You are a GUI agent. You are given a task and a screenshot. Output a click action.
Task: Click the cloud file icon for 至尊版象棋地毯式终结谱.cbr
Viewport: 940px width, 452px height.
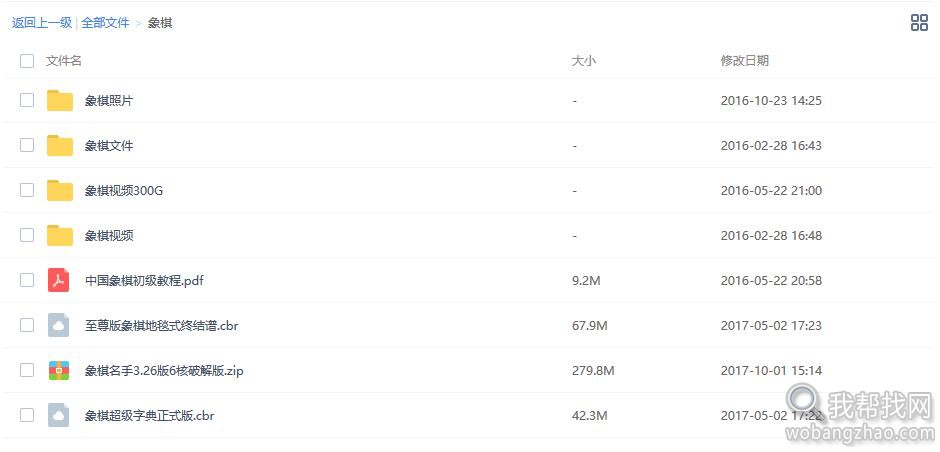click(59, 326)
